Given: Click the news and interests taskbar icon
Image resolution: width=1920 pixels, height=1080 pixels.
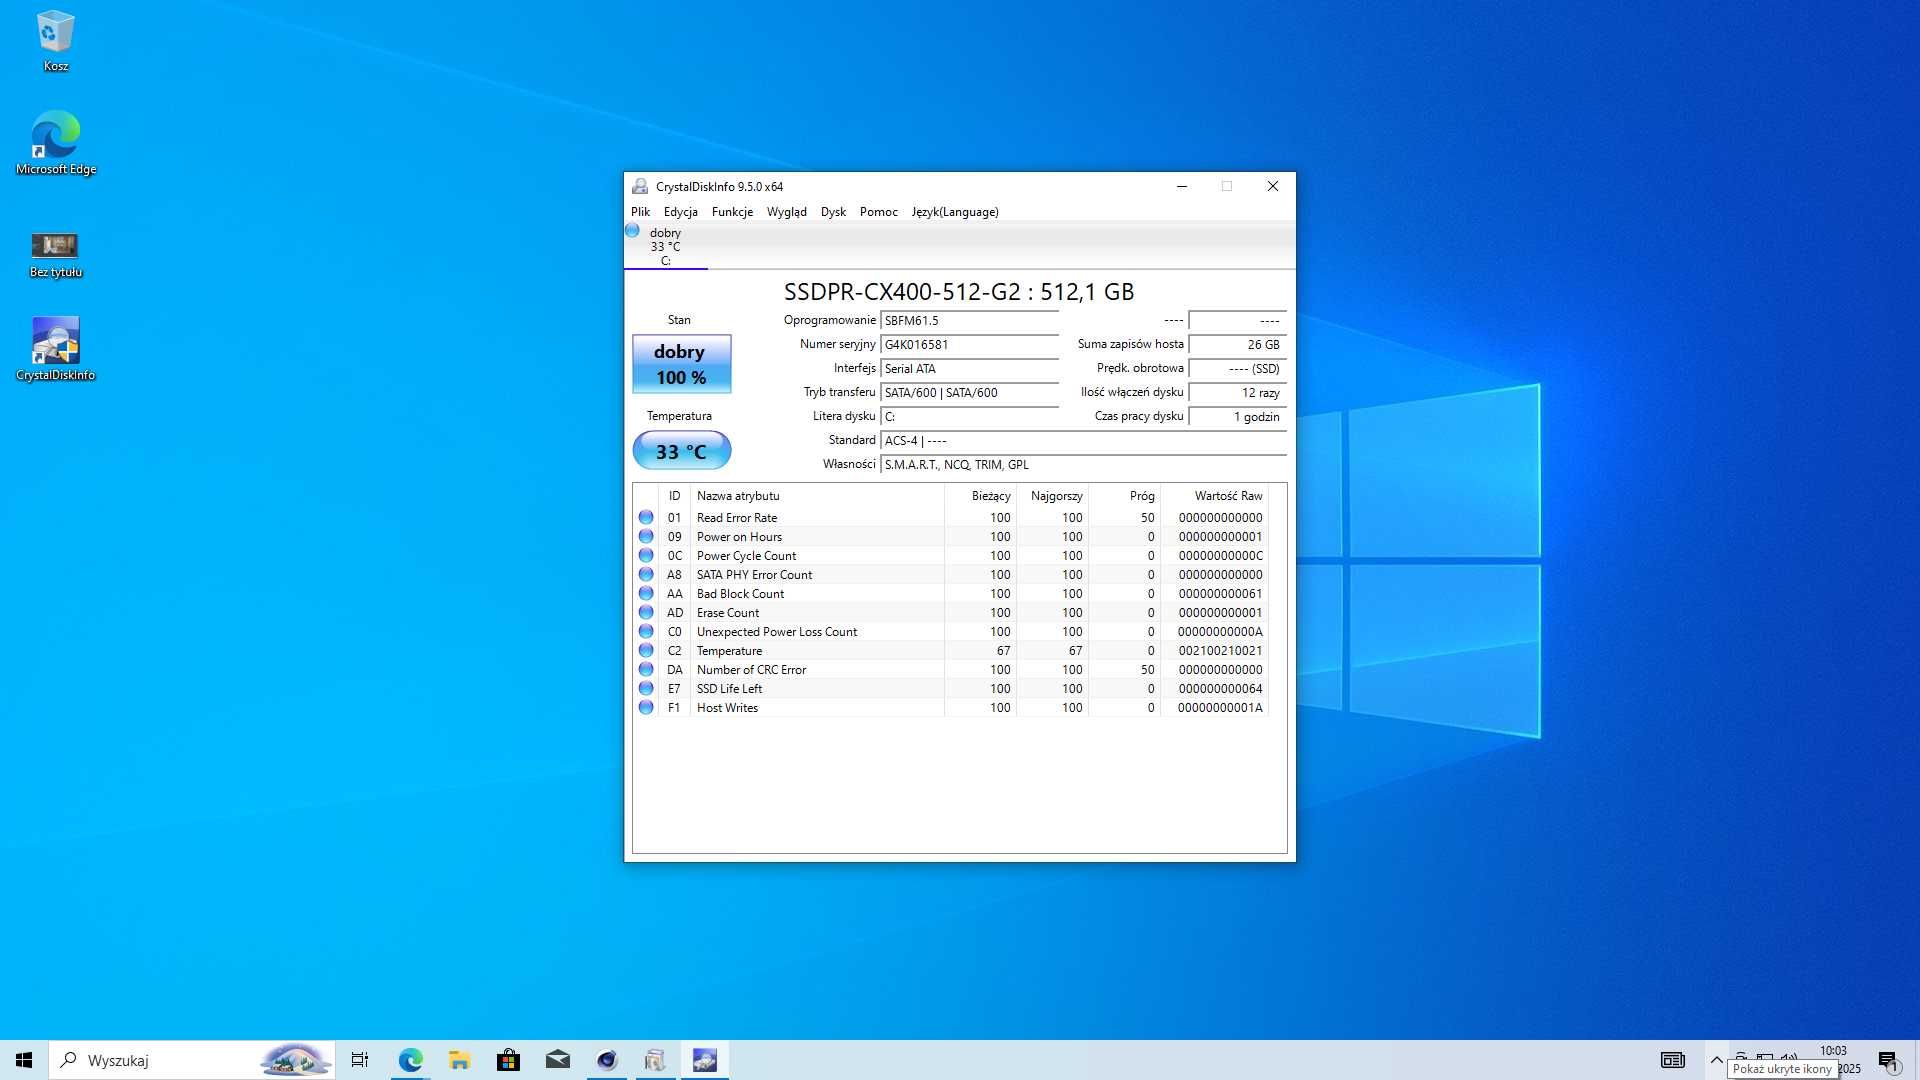Looking at the screenshot, I should point(1672,1060).
